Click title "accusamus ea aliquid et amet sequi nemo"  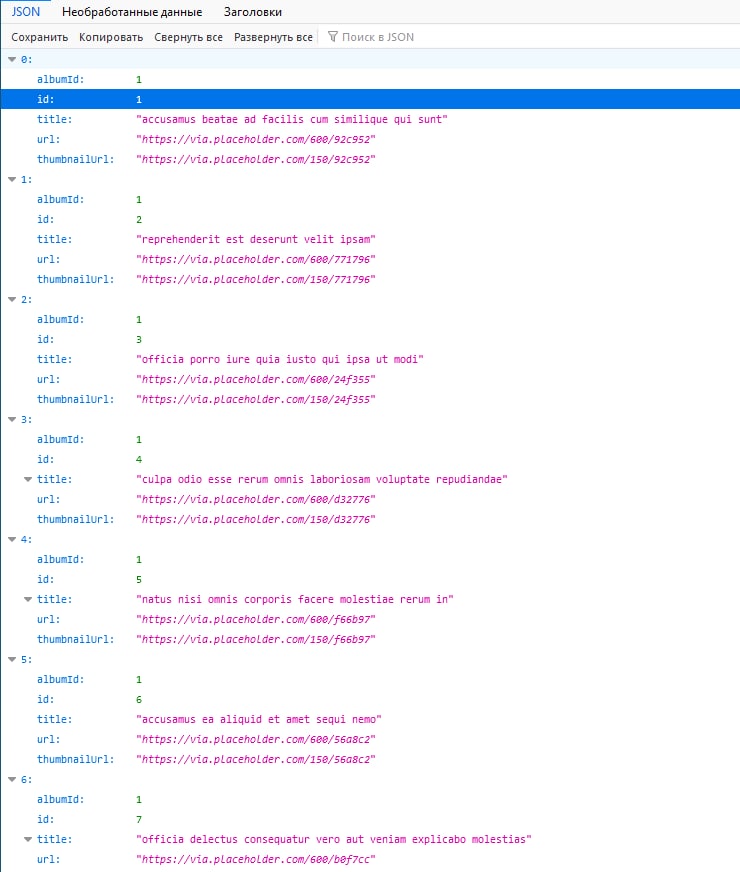click(259, 720)
